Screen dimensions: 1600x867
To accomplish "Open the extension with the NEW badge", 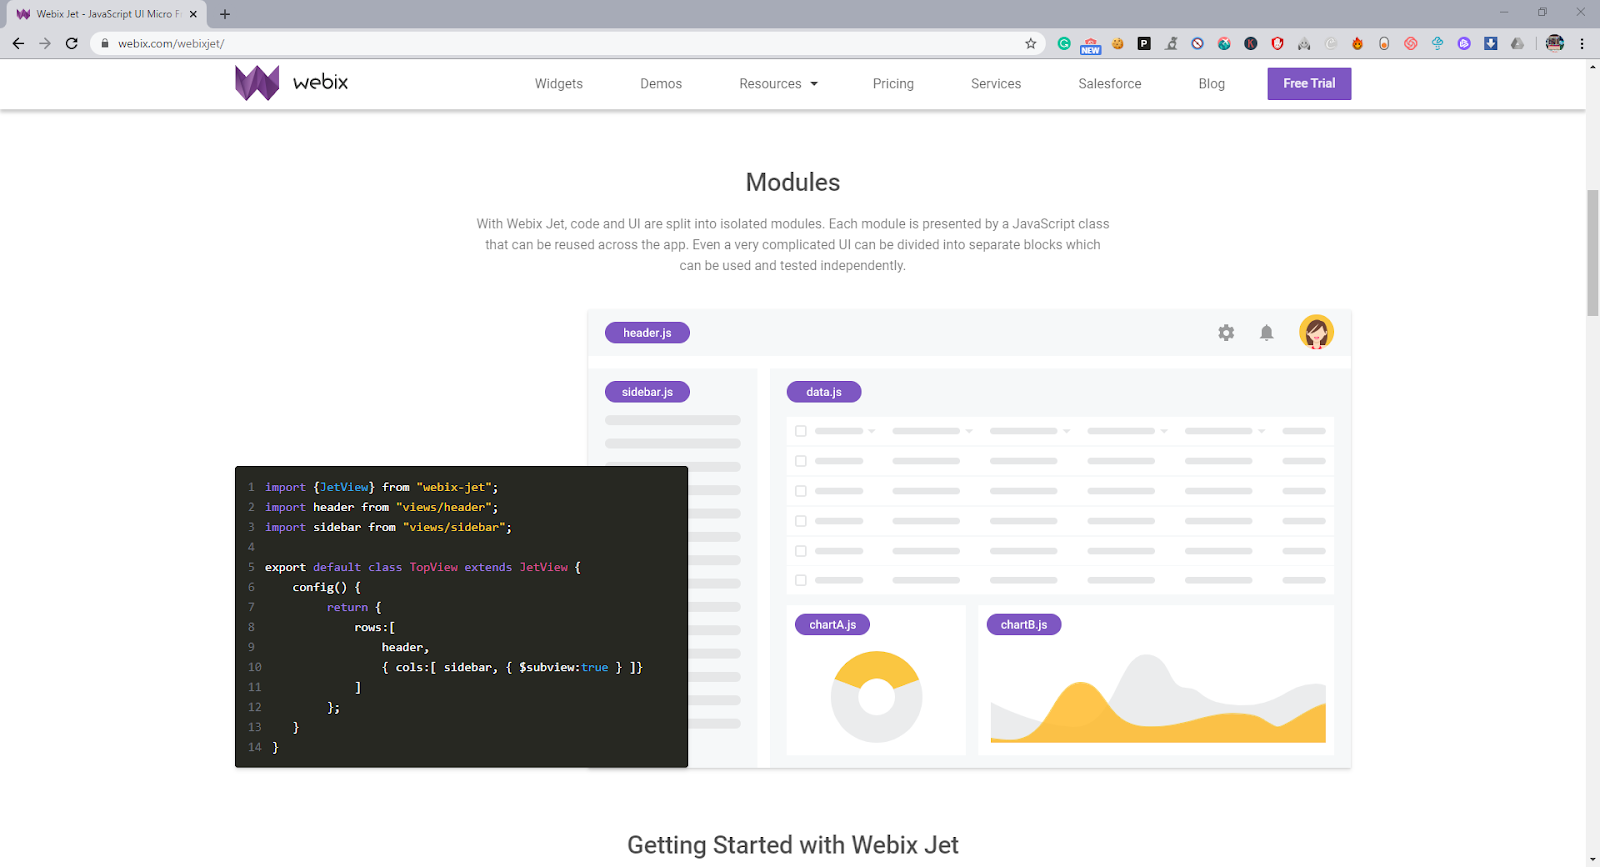I will [x=1090, y=44].
